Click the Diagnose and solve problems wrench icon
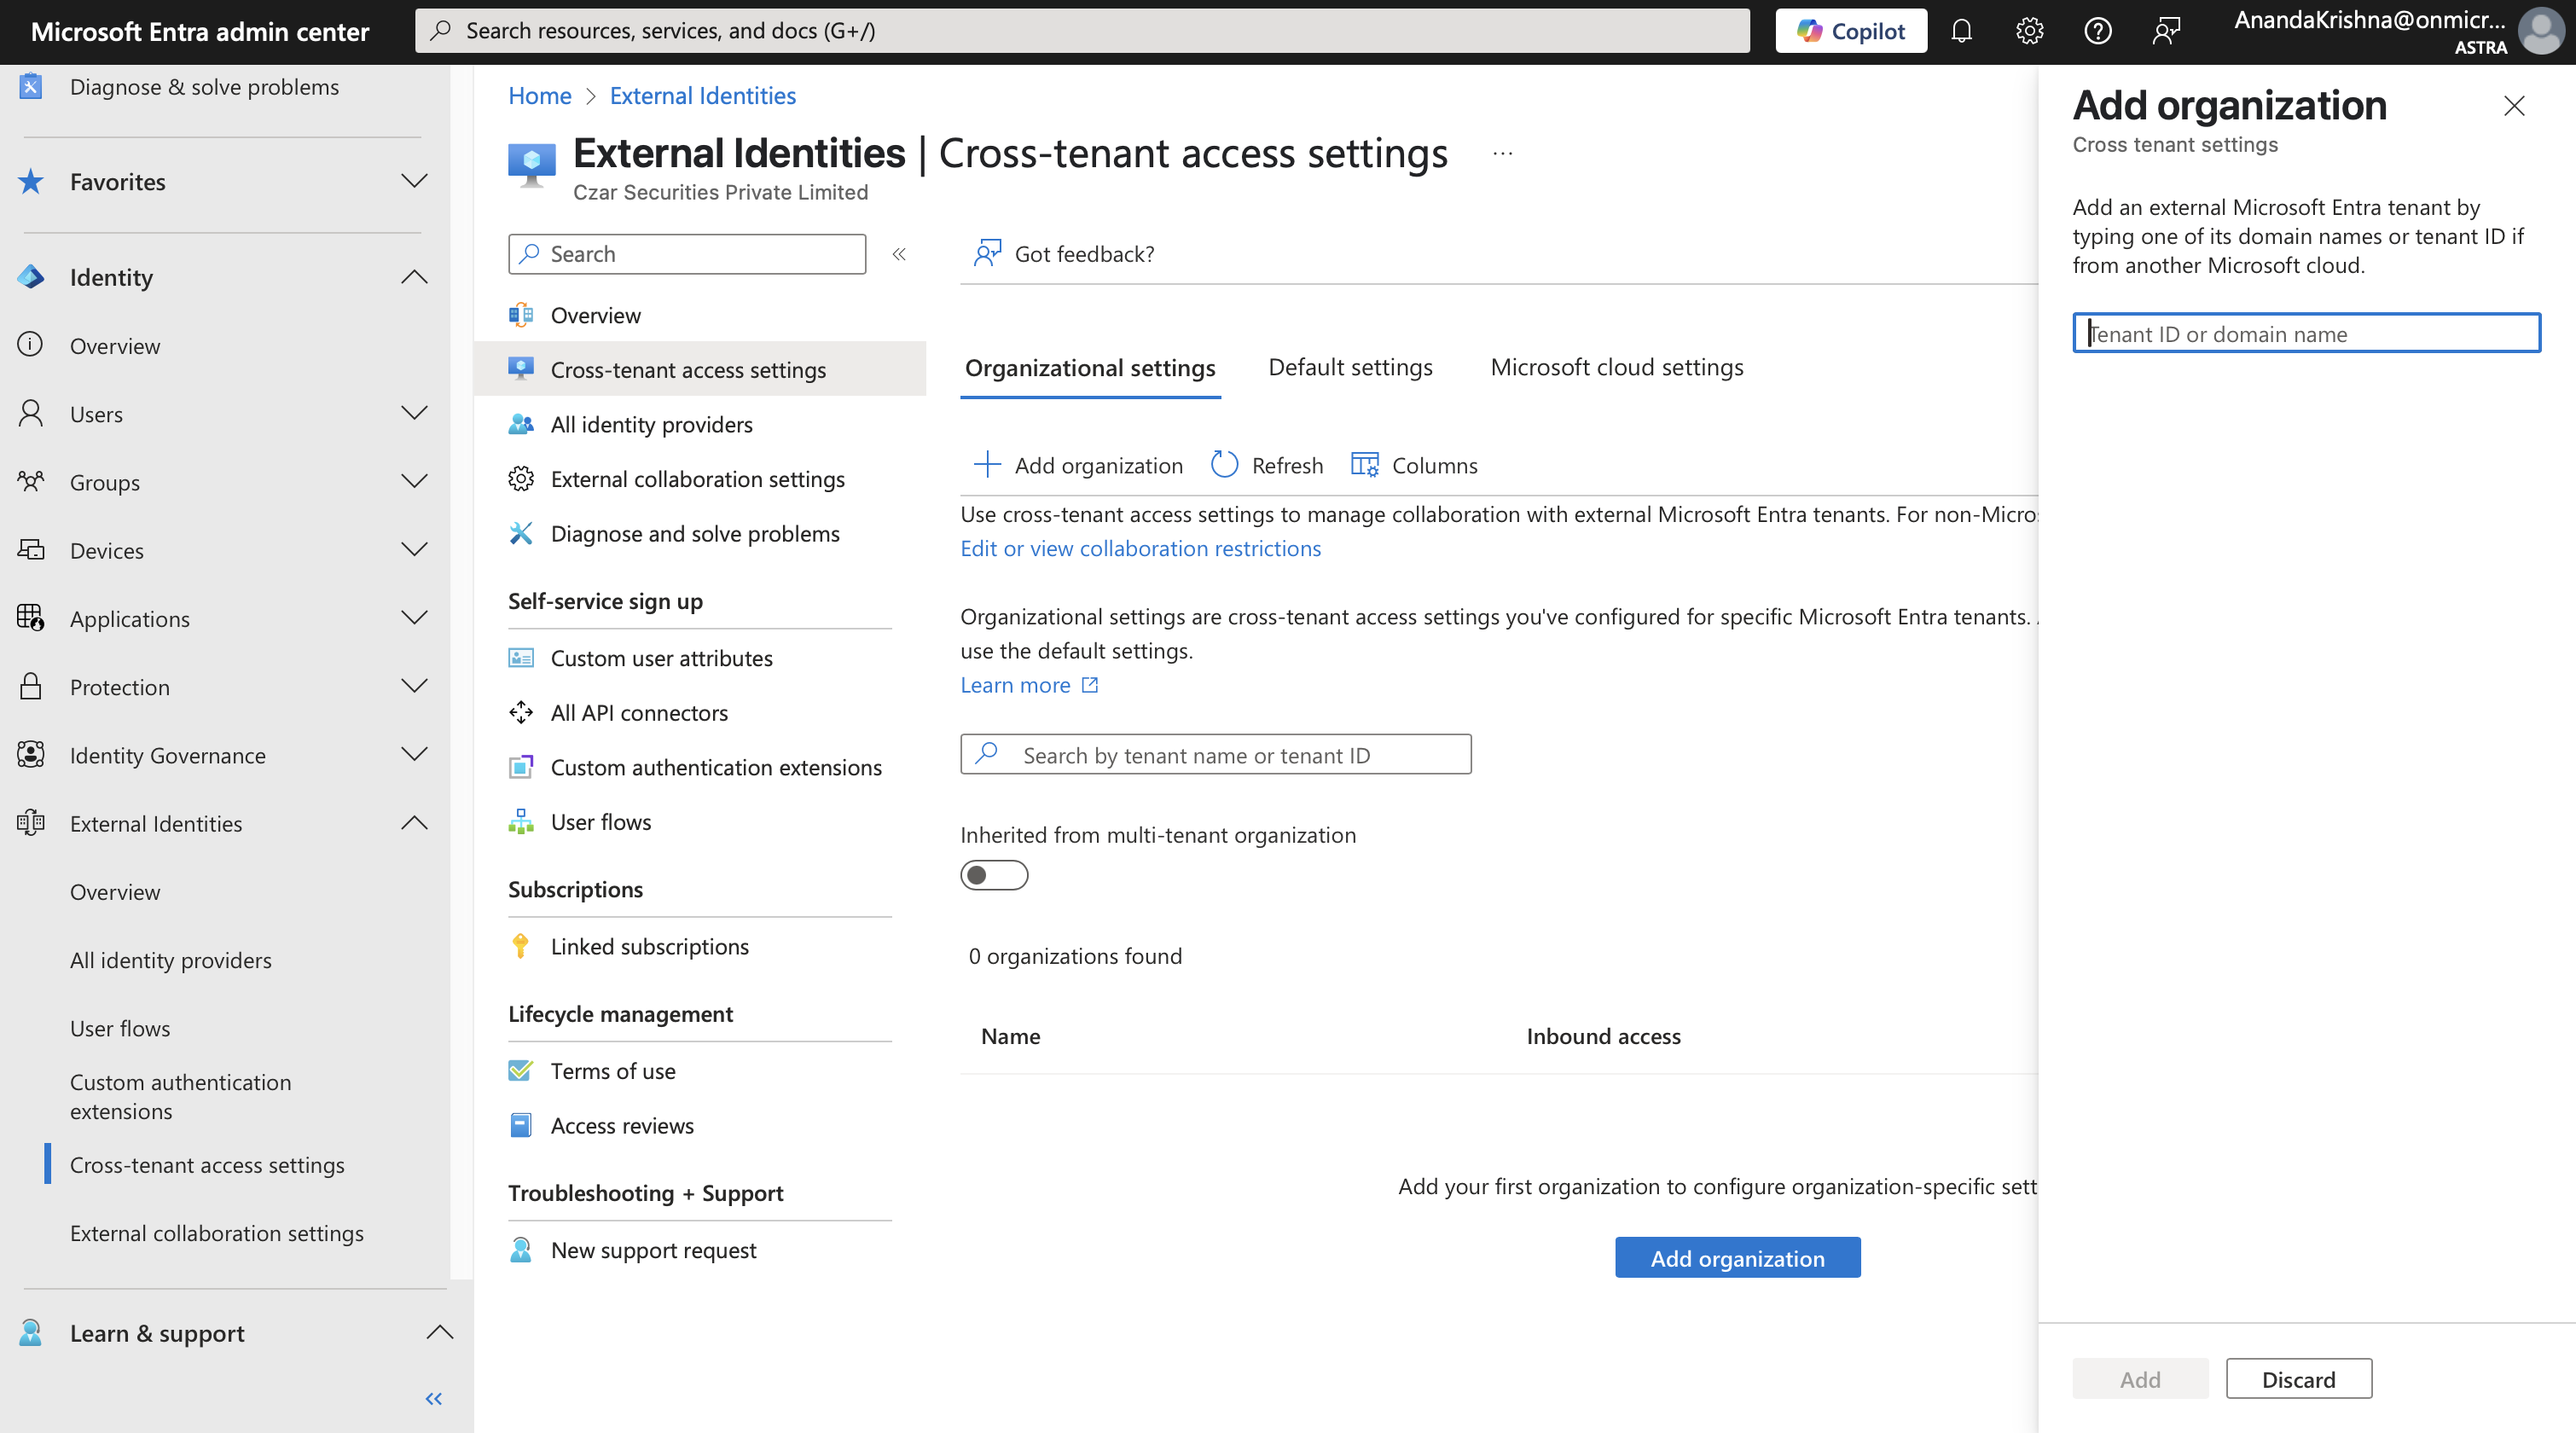Screen dimensions: 2576x1433 [x=521, y=533]
